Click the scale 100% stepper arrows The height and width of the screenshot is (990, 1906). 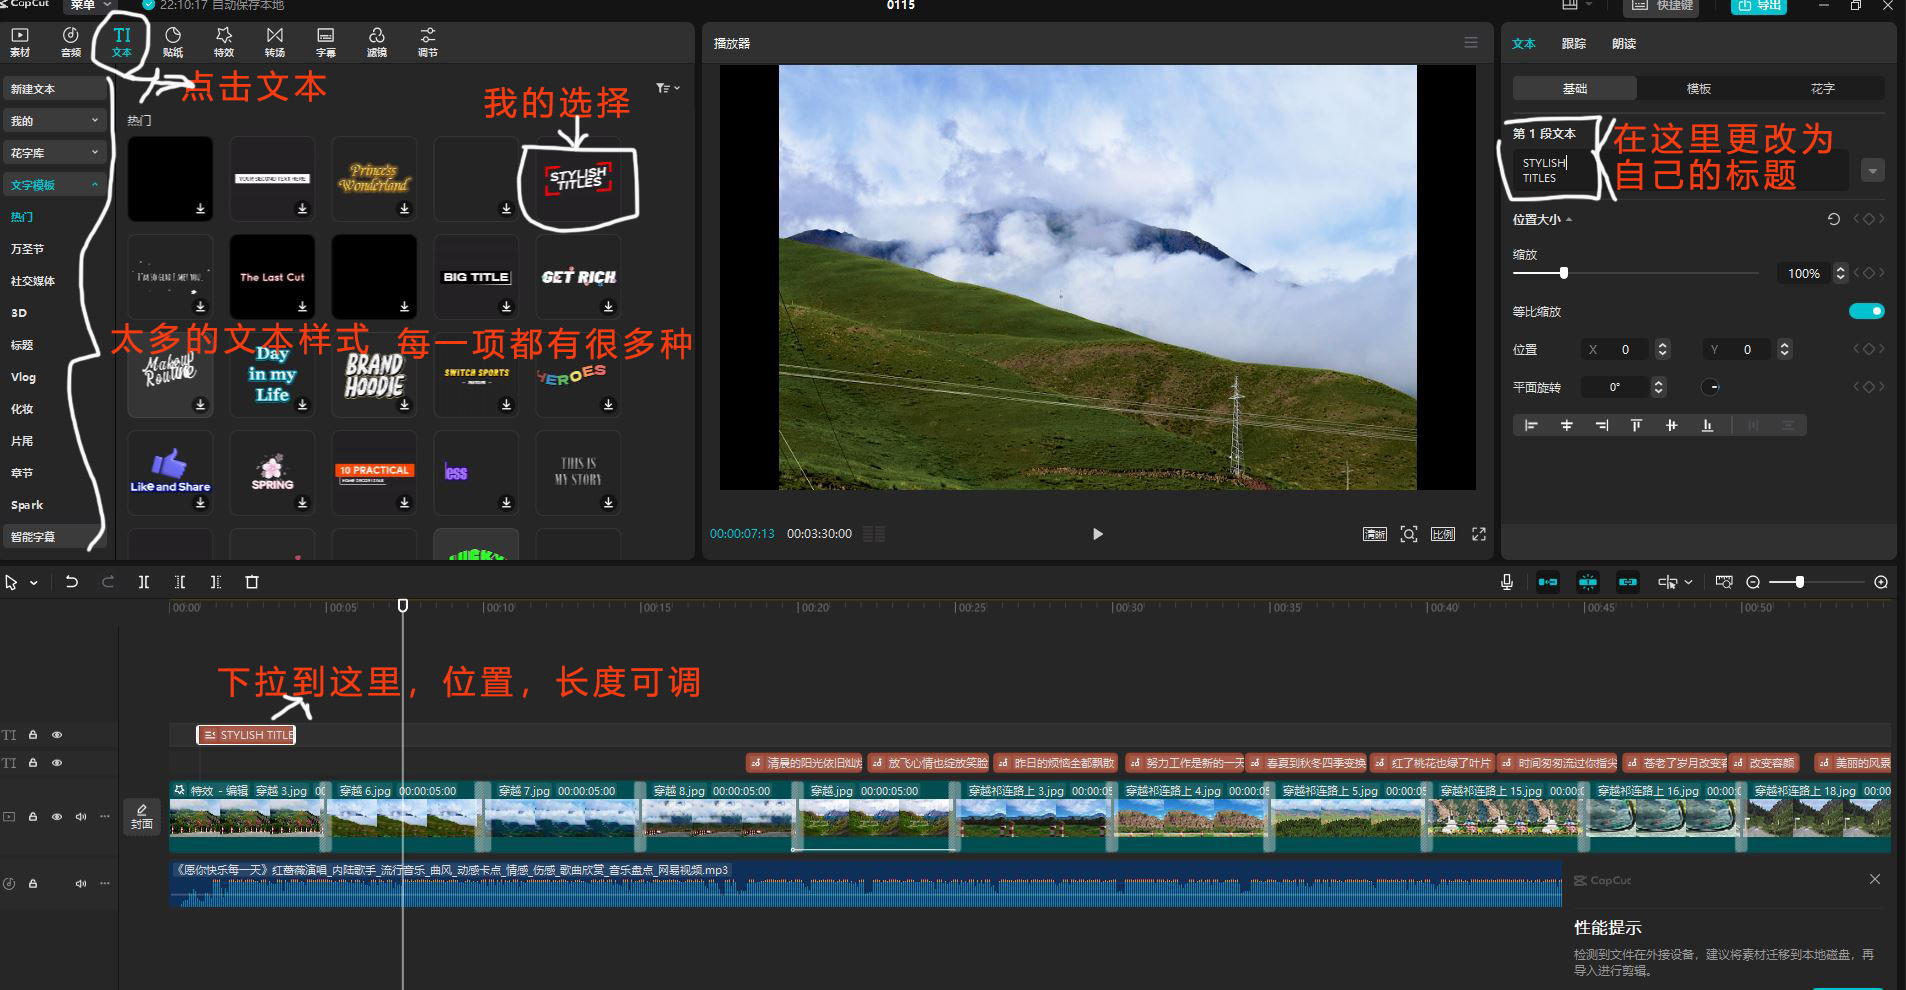(1840, 273)
